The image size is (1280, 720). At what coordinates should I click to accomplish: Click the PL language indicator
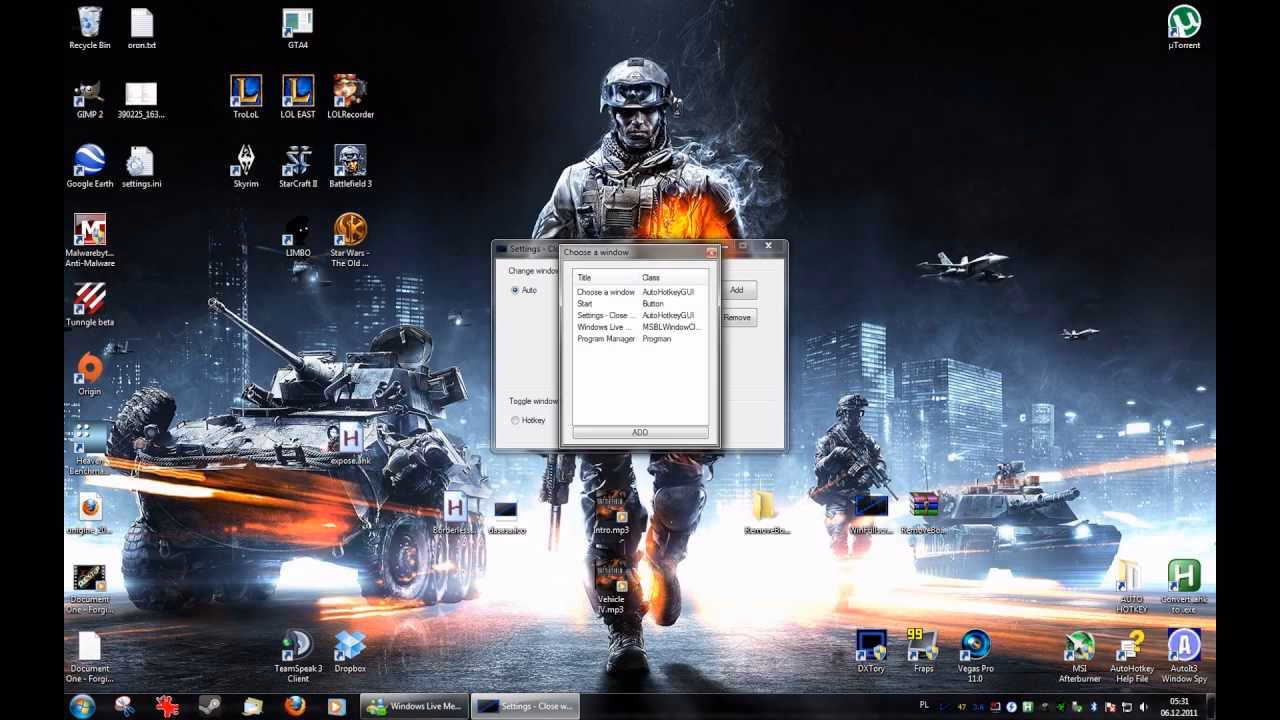924,705
